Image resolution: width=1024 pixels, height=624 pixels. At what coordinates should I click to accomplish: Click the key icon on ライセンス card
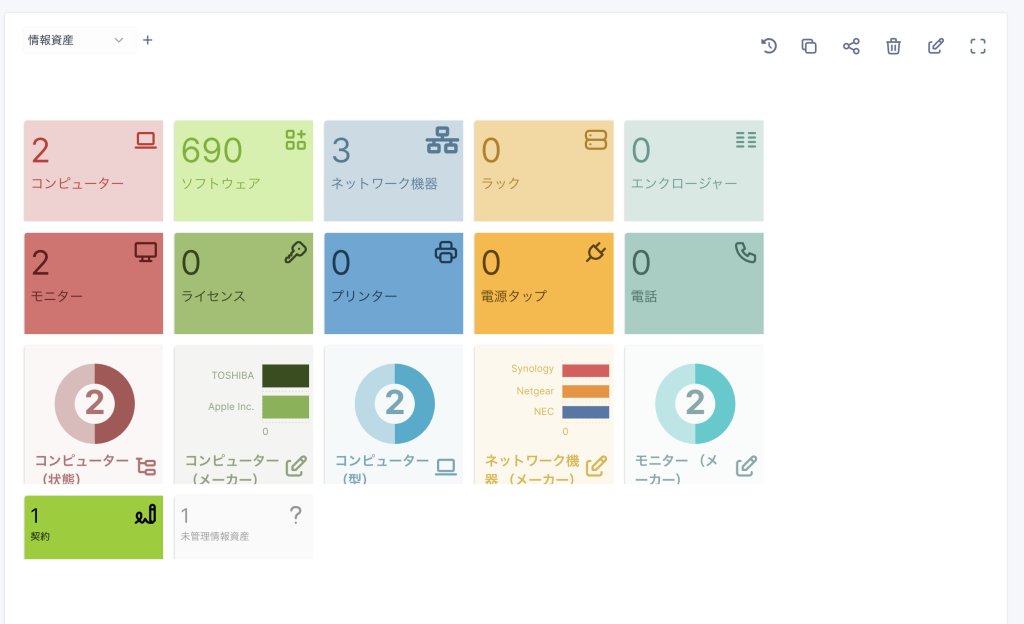pyautogui.click(x=295, y=253)
